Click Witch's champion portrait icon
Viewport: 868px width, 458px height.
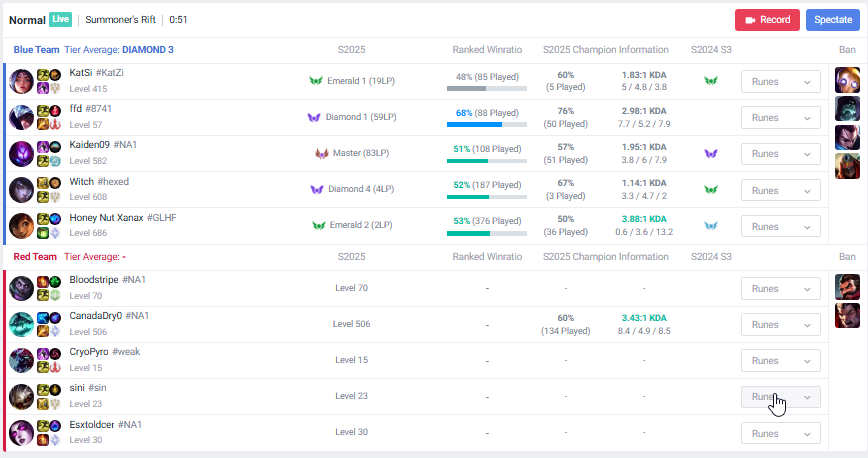tap(22, 190)
